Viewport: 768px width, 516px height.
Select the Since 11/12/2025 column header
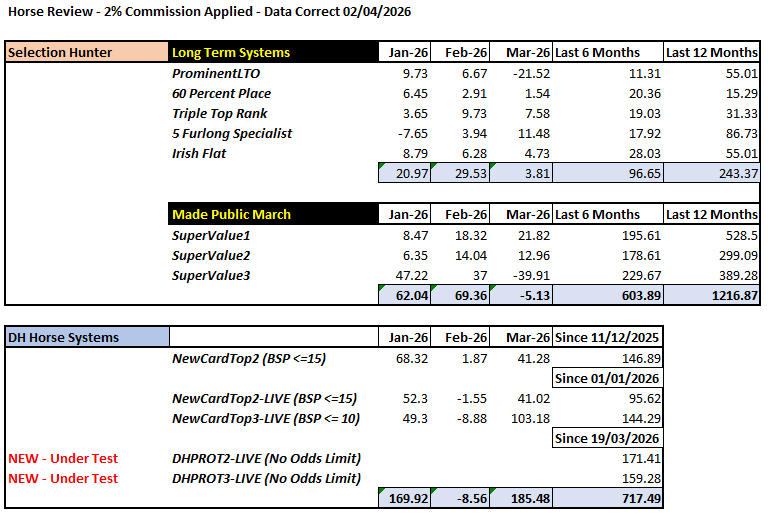[608, 337]
